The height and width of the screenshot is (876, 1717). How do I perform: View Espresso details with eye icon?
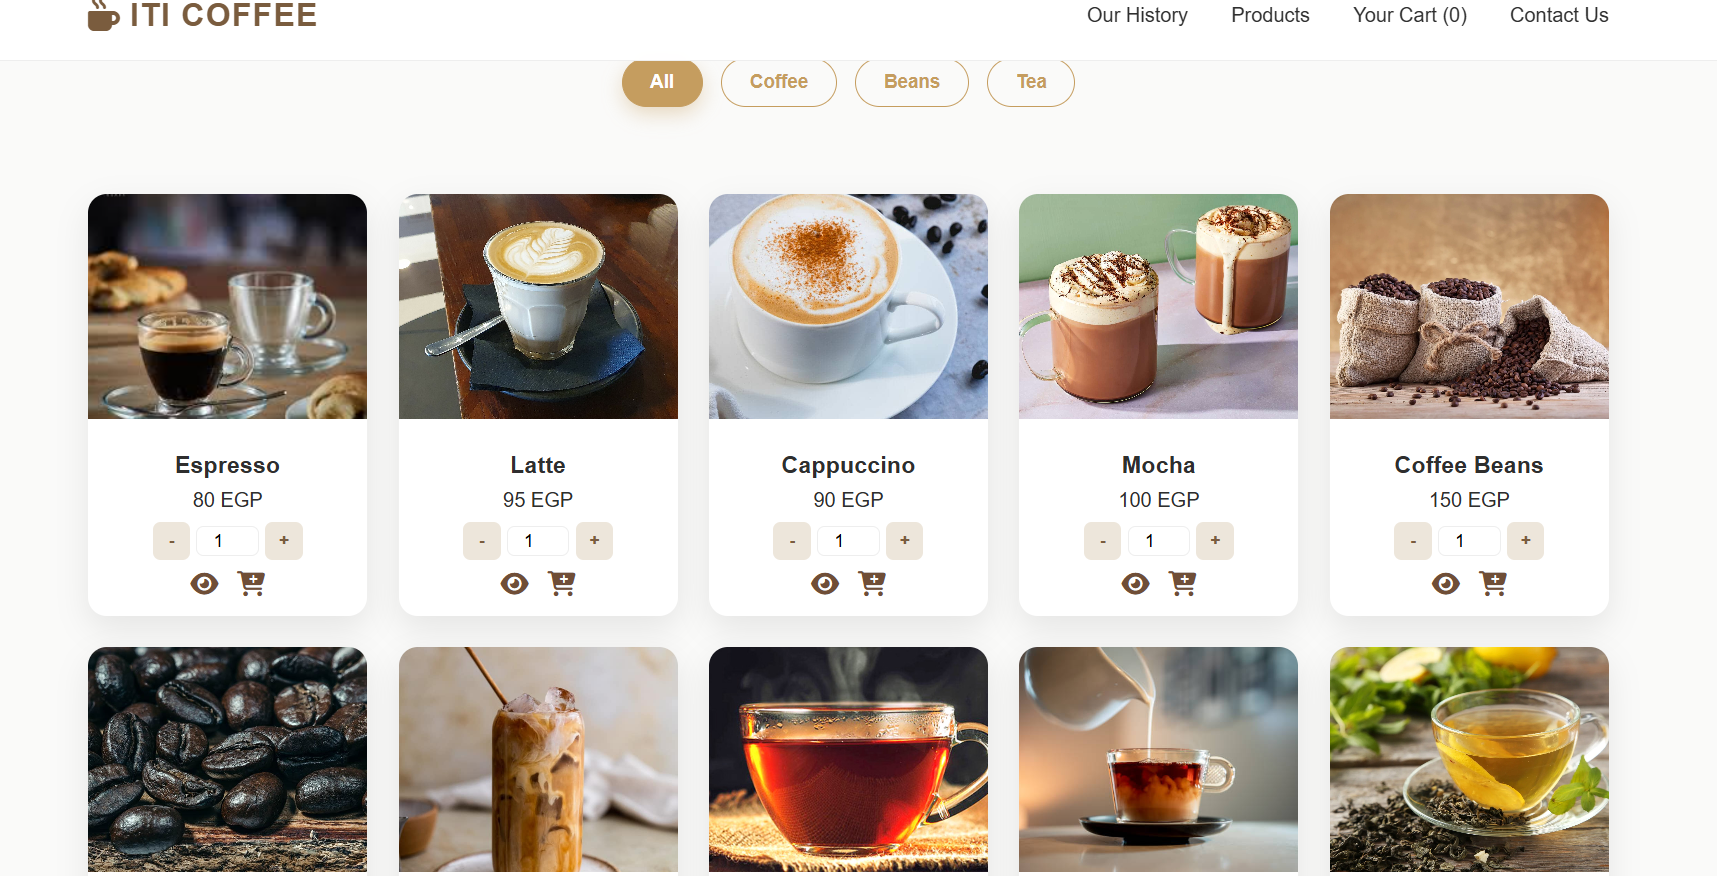pyautogui.click(x=204, y=583)
